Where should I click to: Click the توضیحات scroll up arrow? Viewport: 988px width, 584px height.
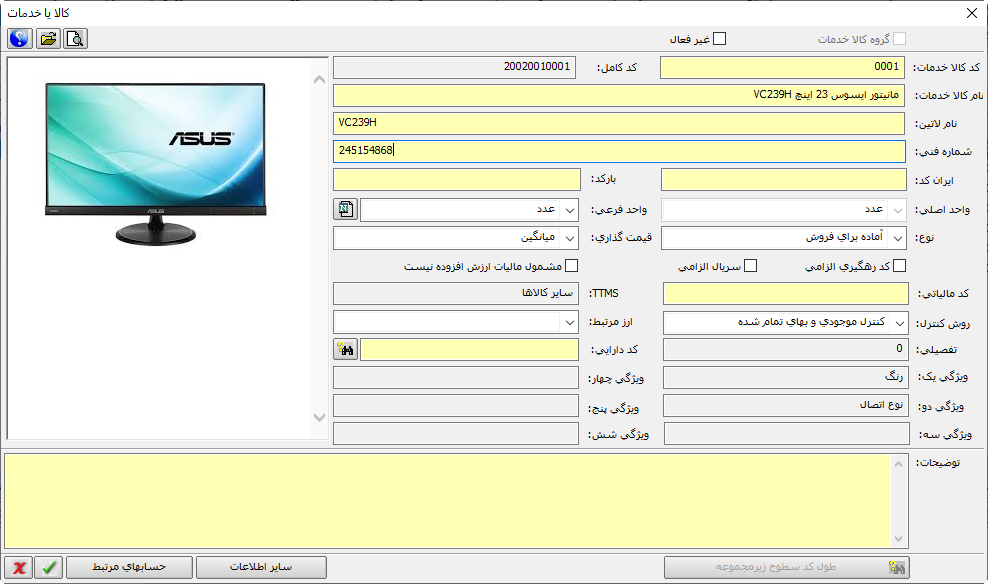point(899,464)
